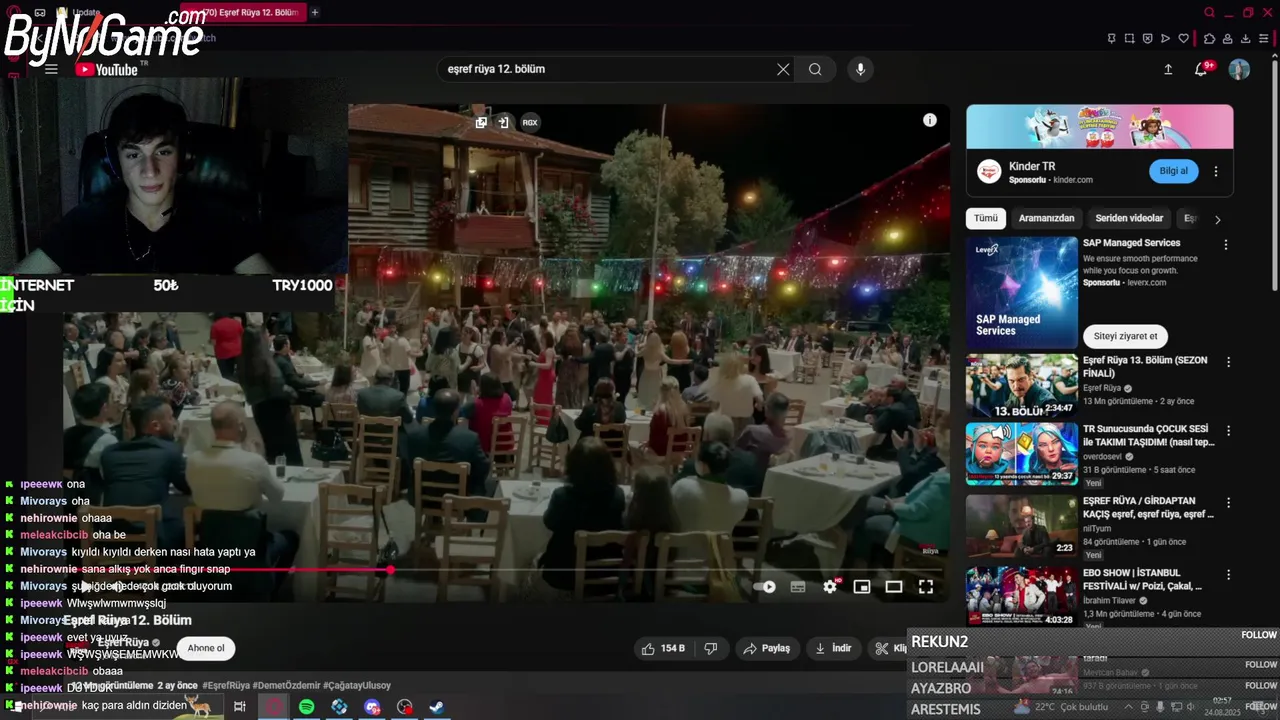
Task: Select the Tümü filter chip
Action: point(986,218)
